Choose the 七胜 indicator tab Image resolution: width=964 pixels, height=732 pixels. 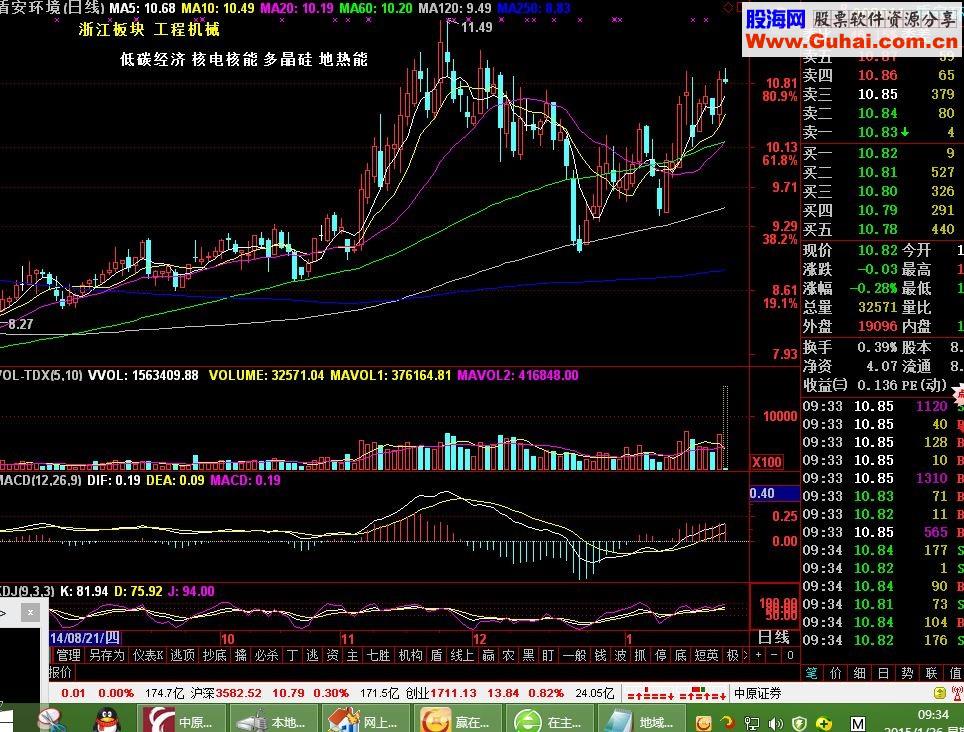(x=378, y=655)
